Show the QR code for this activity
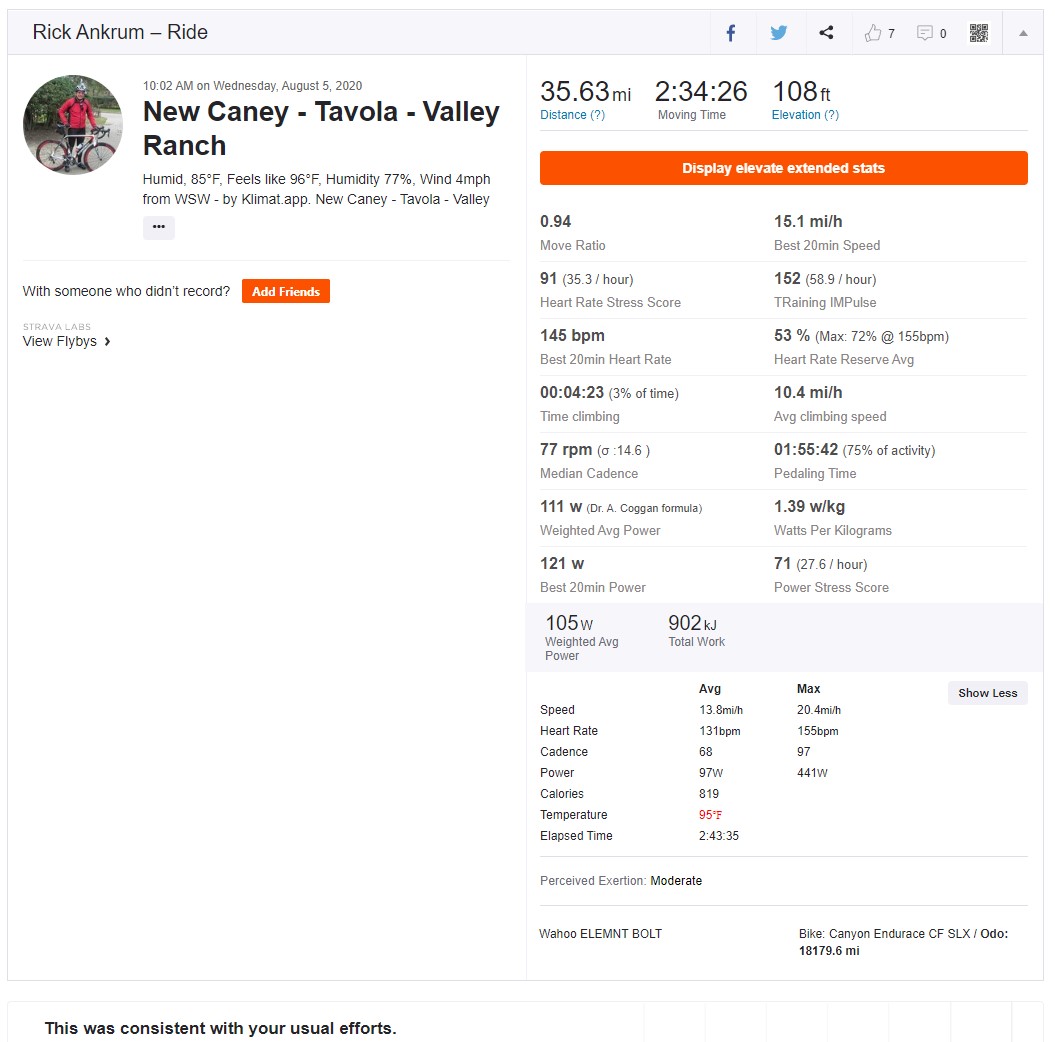 click(979, 32)
